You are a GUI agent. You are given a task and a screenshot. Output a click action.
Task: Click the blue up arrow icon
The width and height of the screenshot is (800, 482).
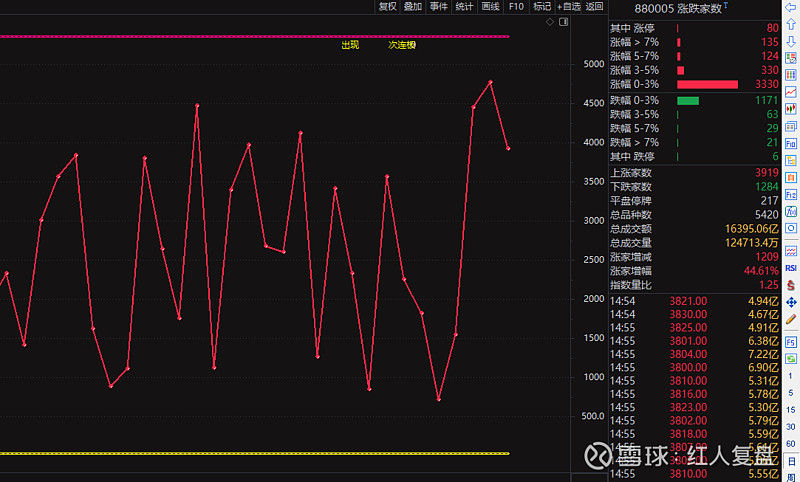(x=790, y=24)
